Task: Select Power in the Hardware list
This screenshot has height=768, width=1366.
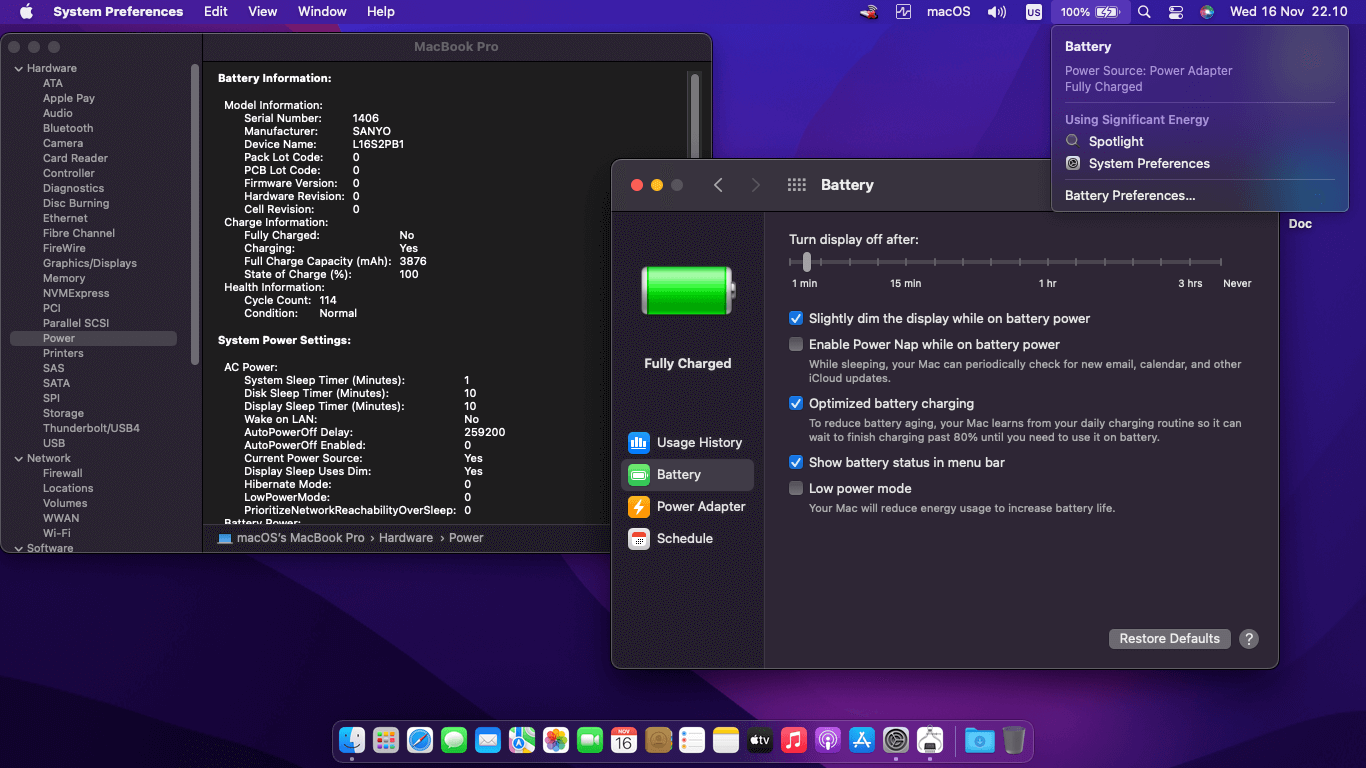Action: point(93,339)
